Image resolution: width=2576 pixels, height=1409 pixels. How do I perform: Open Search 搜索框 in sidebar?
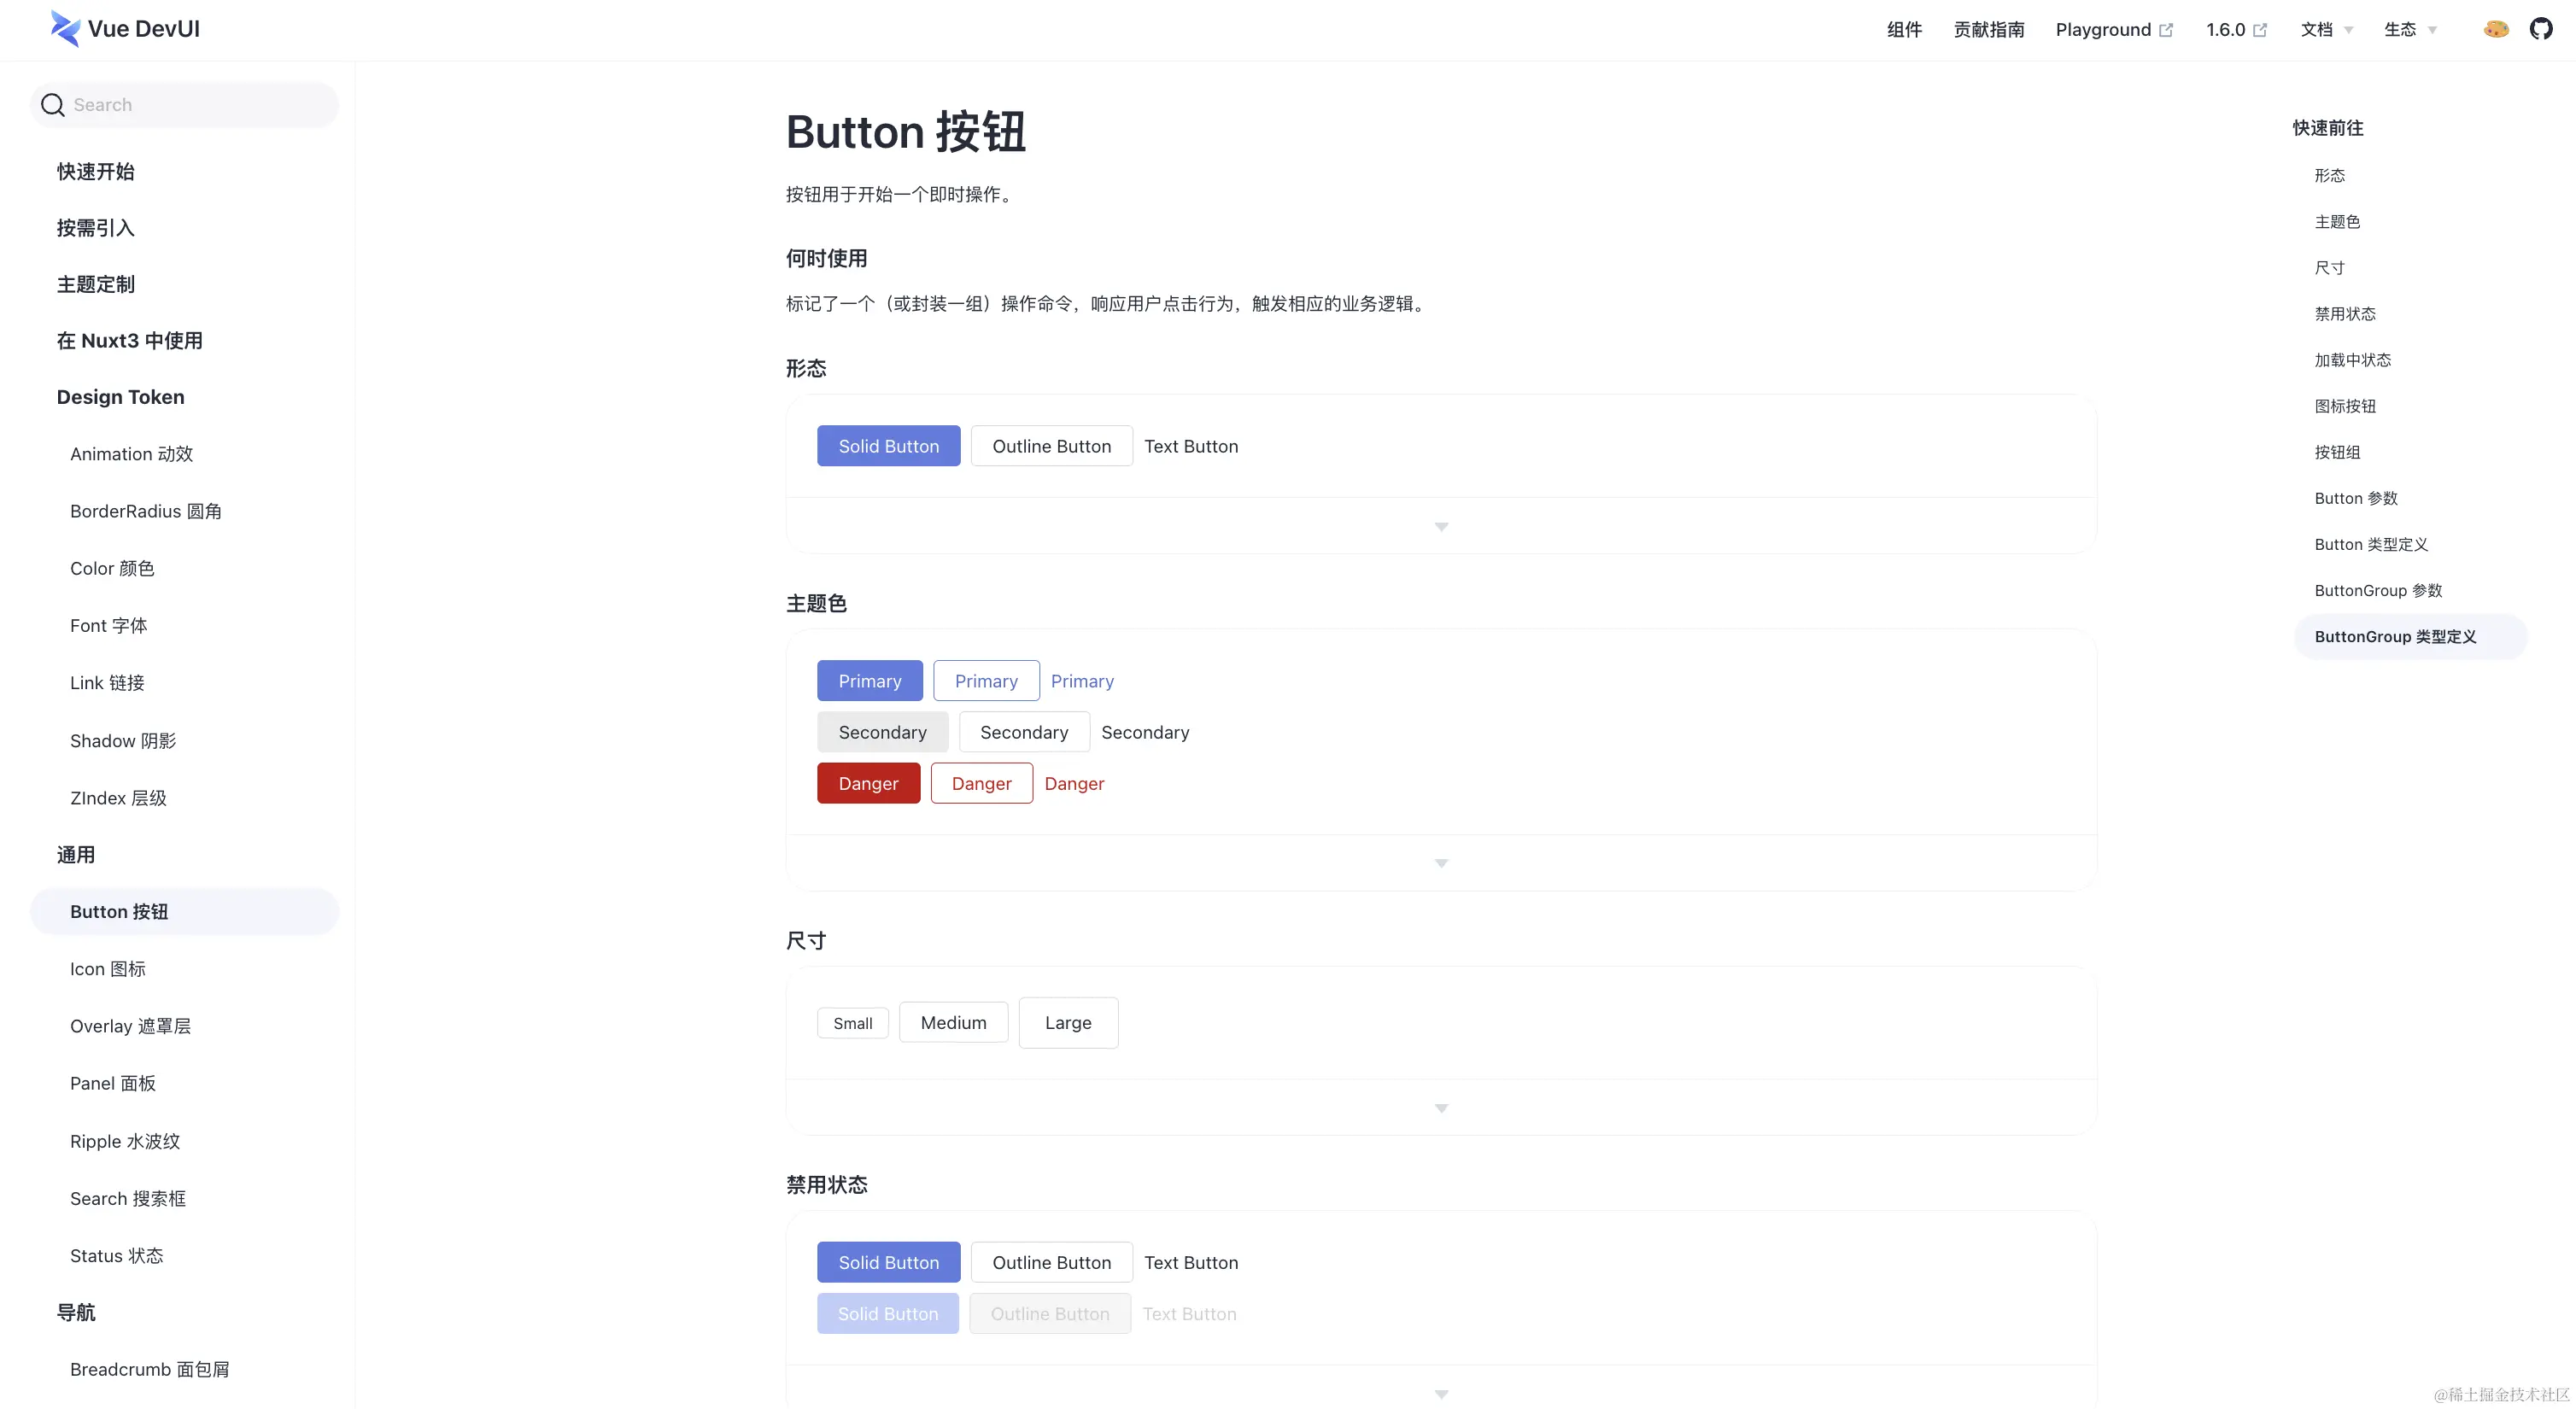pyautogui.click(x=128, y=1198)
